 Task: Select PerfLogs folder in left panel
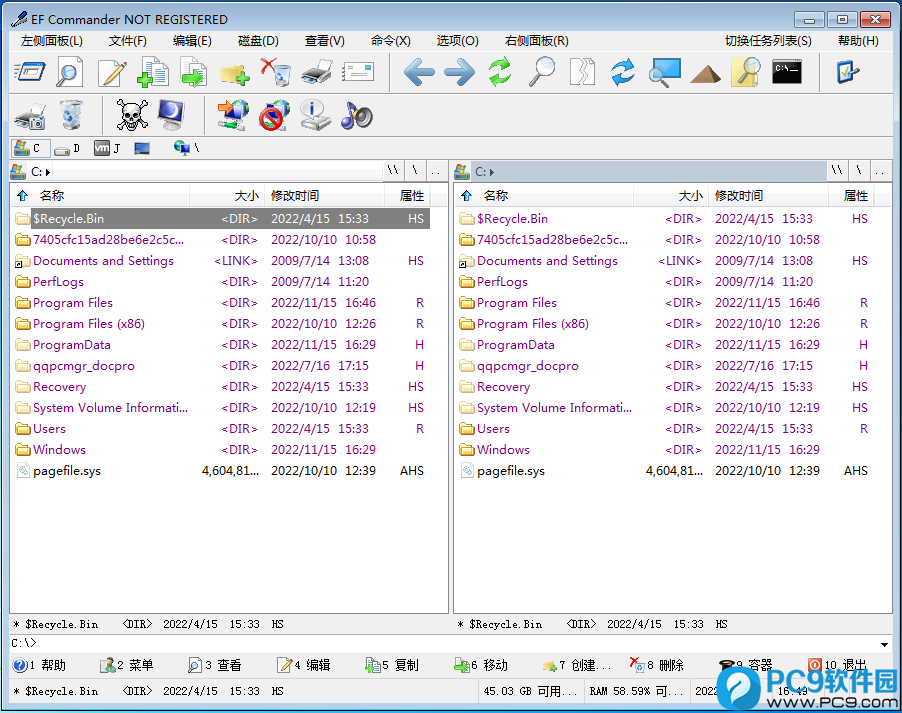[222, 282]
